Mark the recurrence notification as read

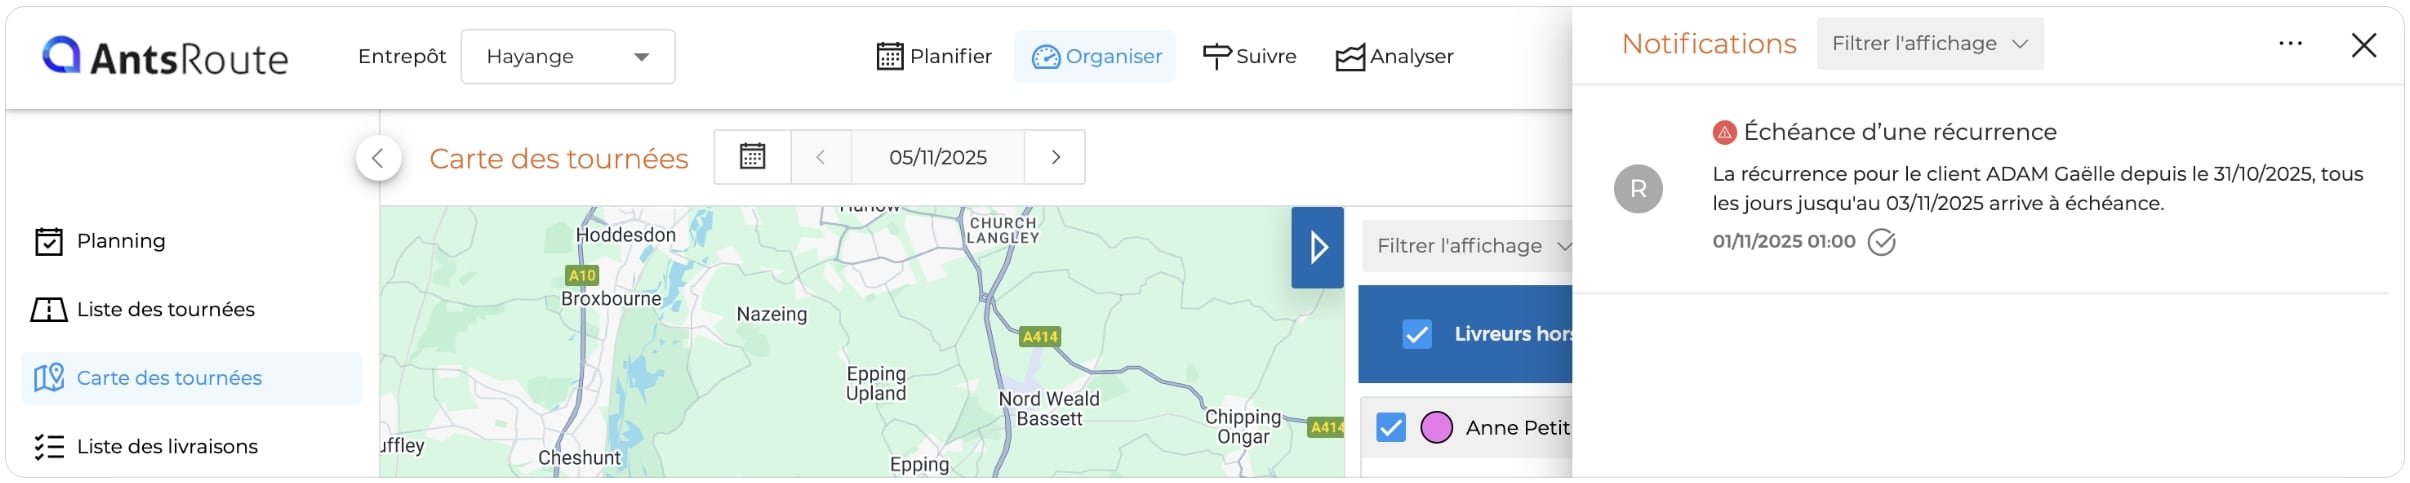tap(1881, 242)
